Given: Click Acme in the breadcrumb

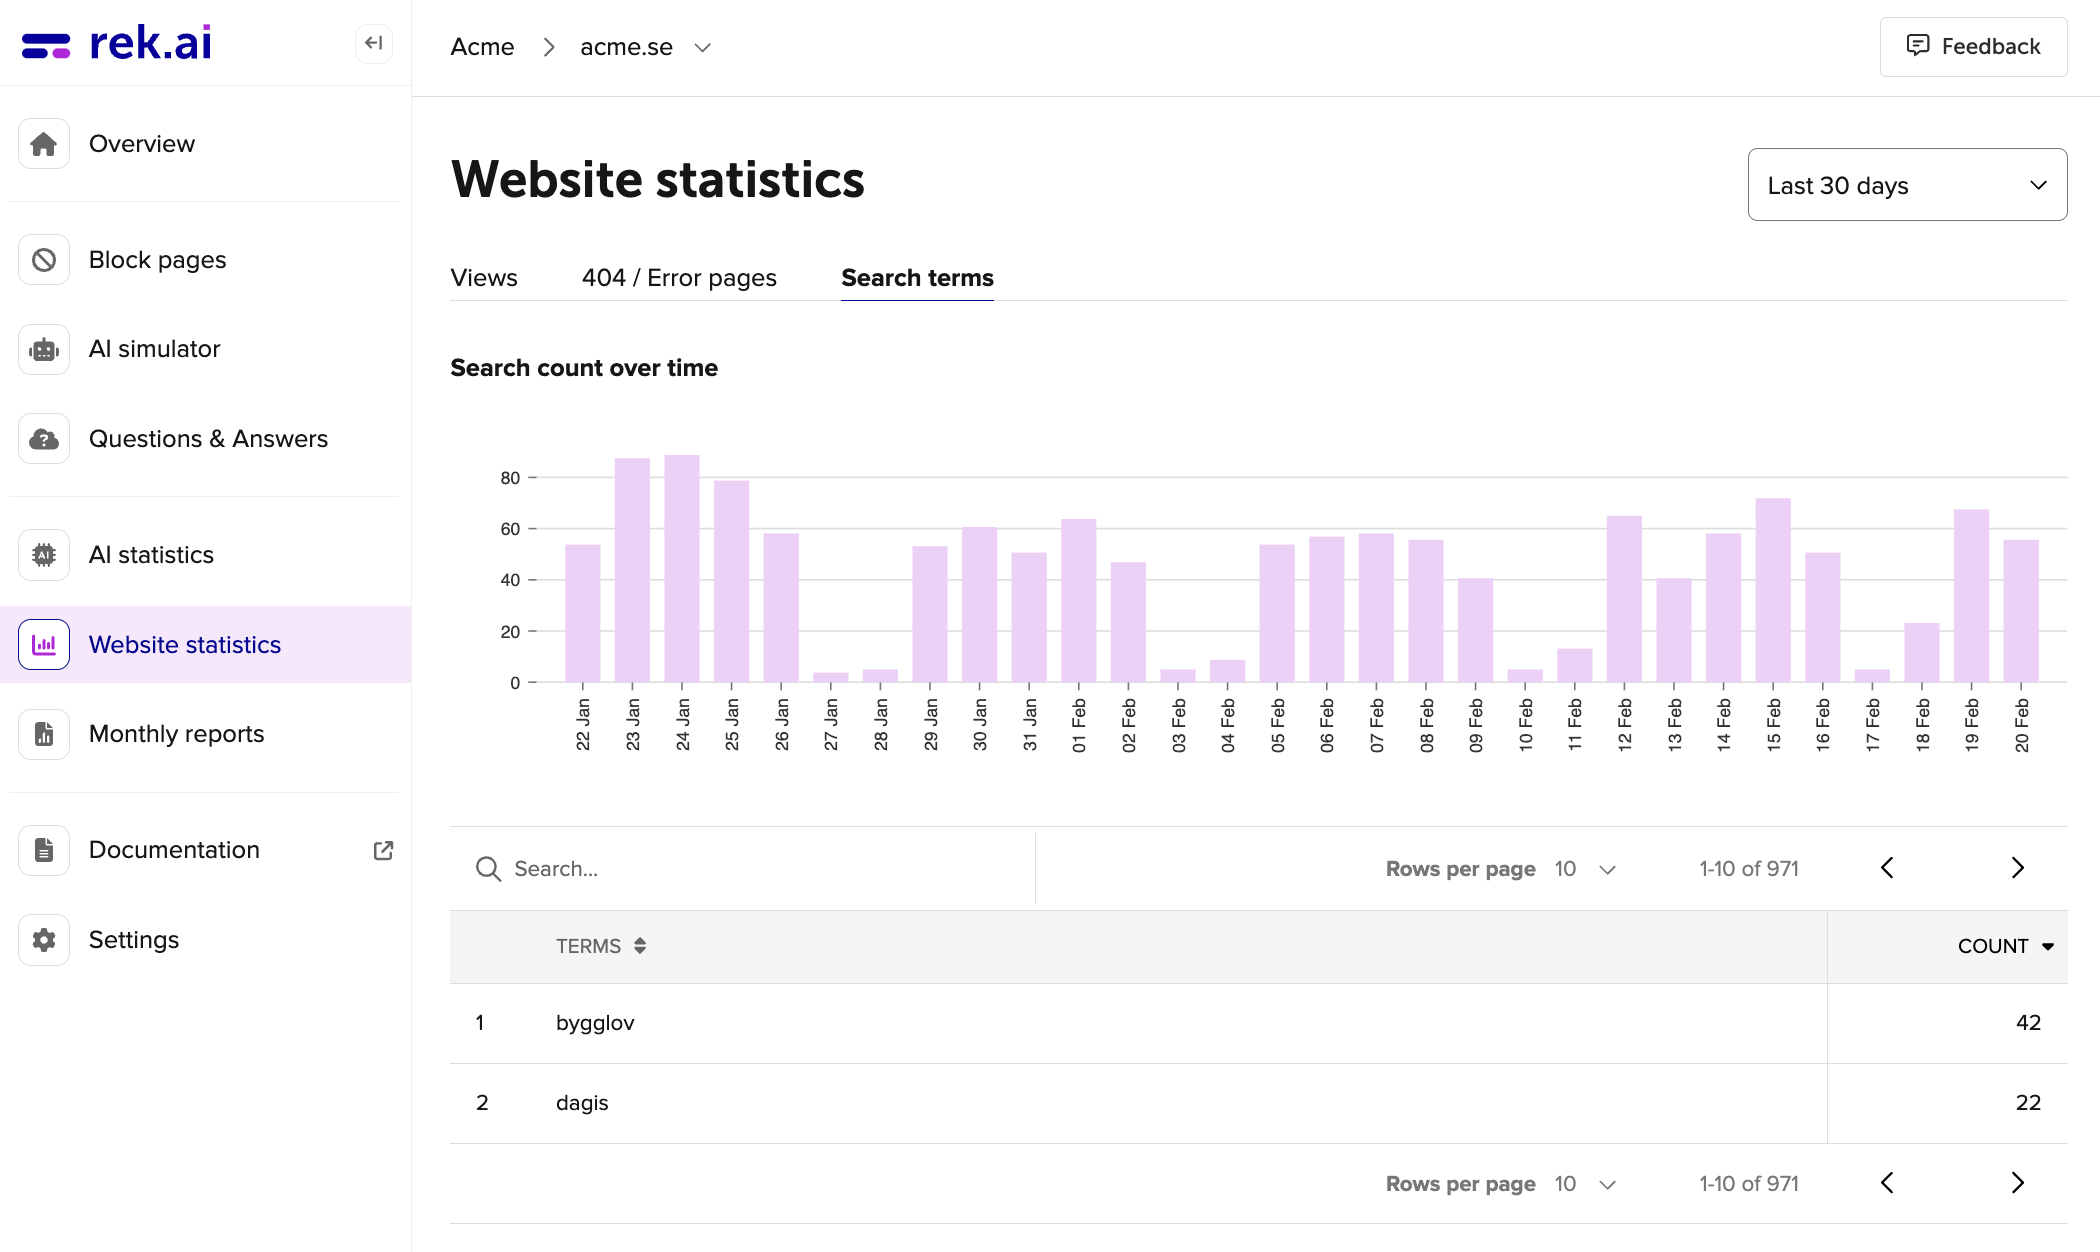Looking at the screenshot, I should pos(482,47).
